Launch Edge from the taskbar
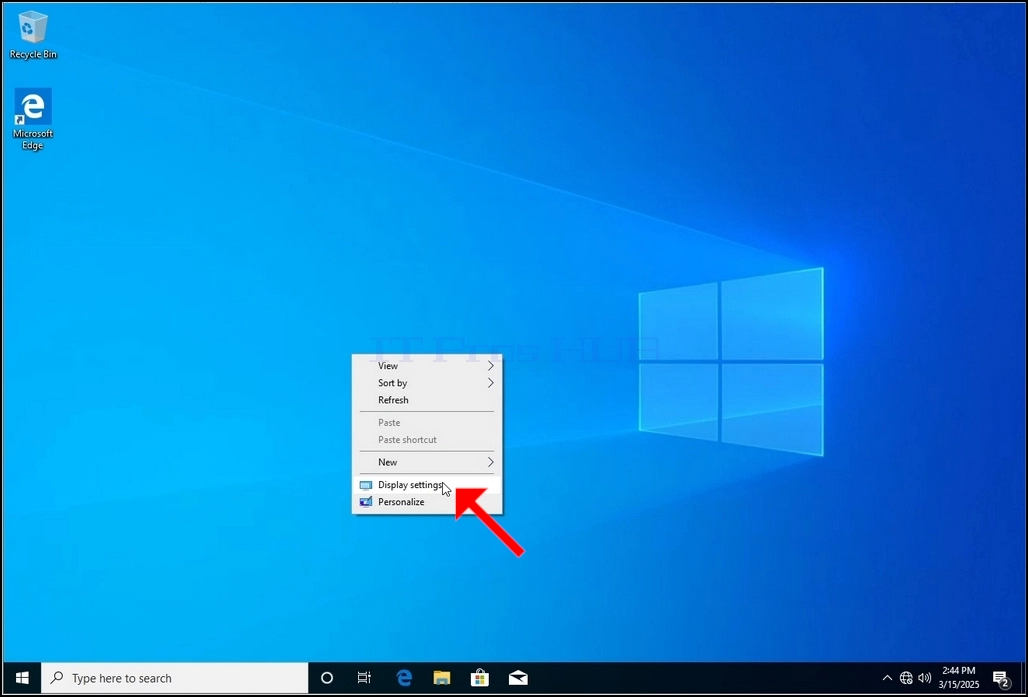Viewport: 1028px width, 697px height. [404, 678]
